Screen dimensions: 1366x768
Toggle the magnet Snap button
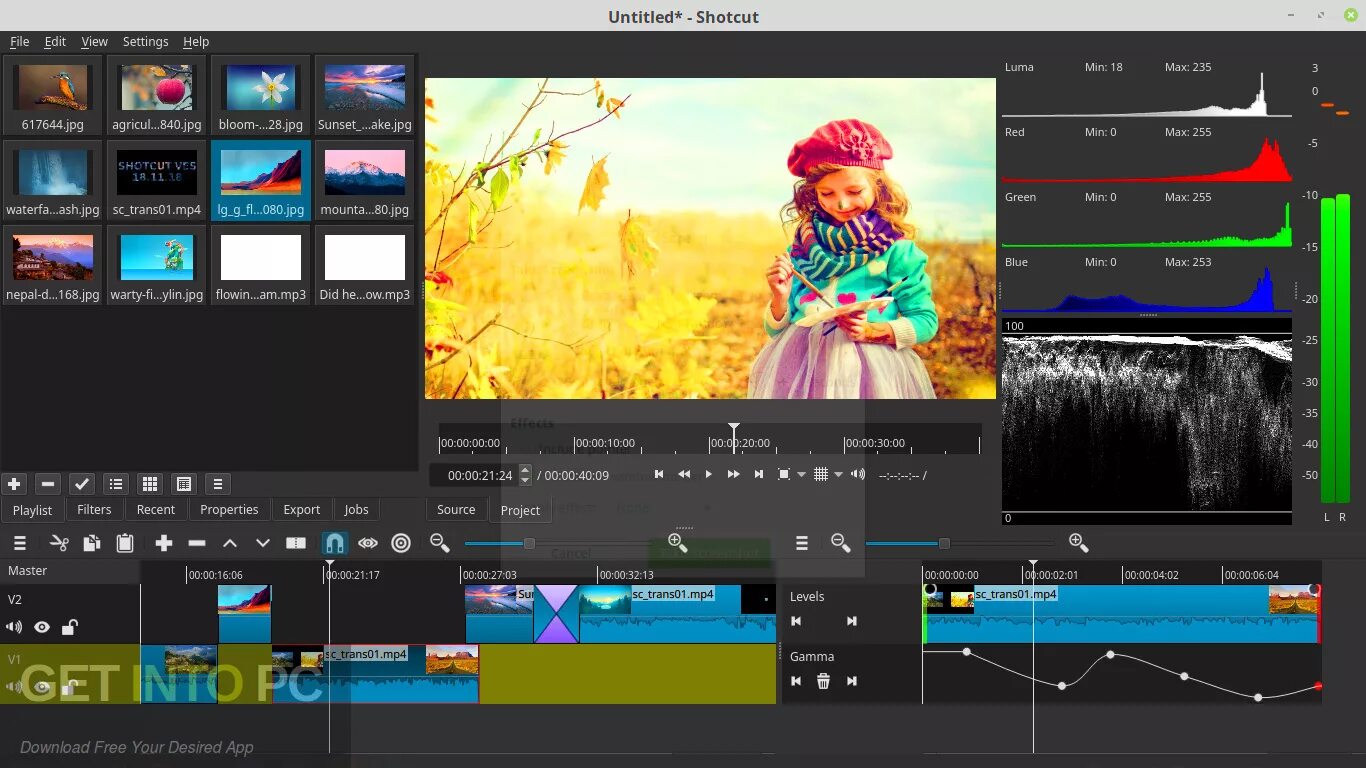335,543
